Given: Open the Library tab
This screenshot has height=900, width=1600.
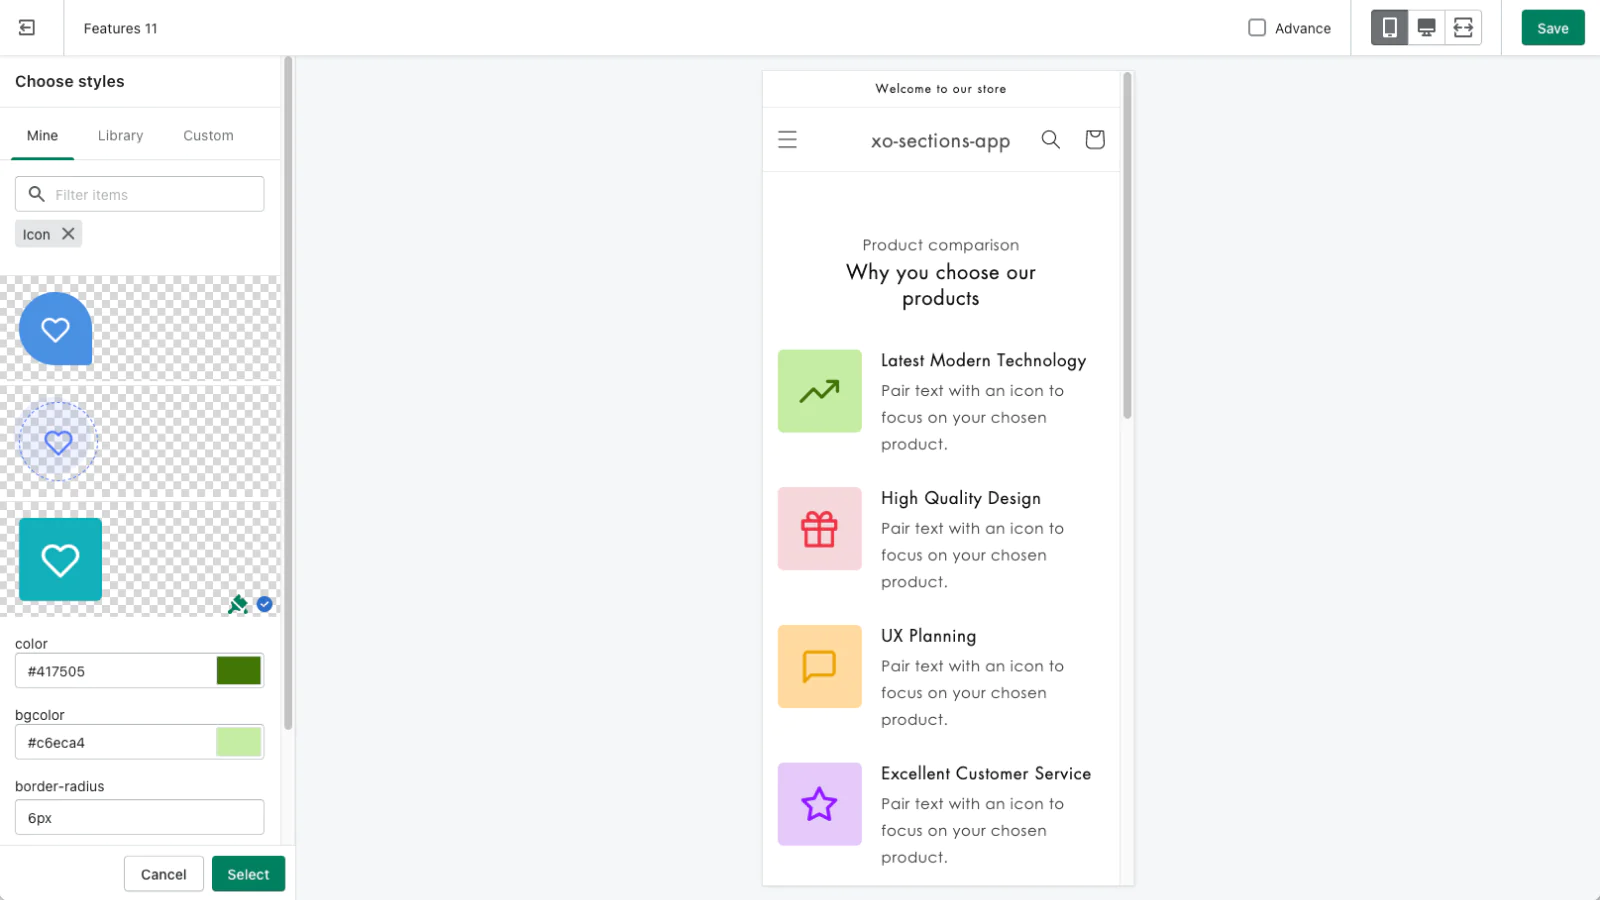Looking at the screenshot, I should pyautogui.click(x=120, y=136).
